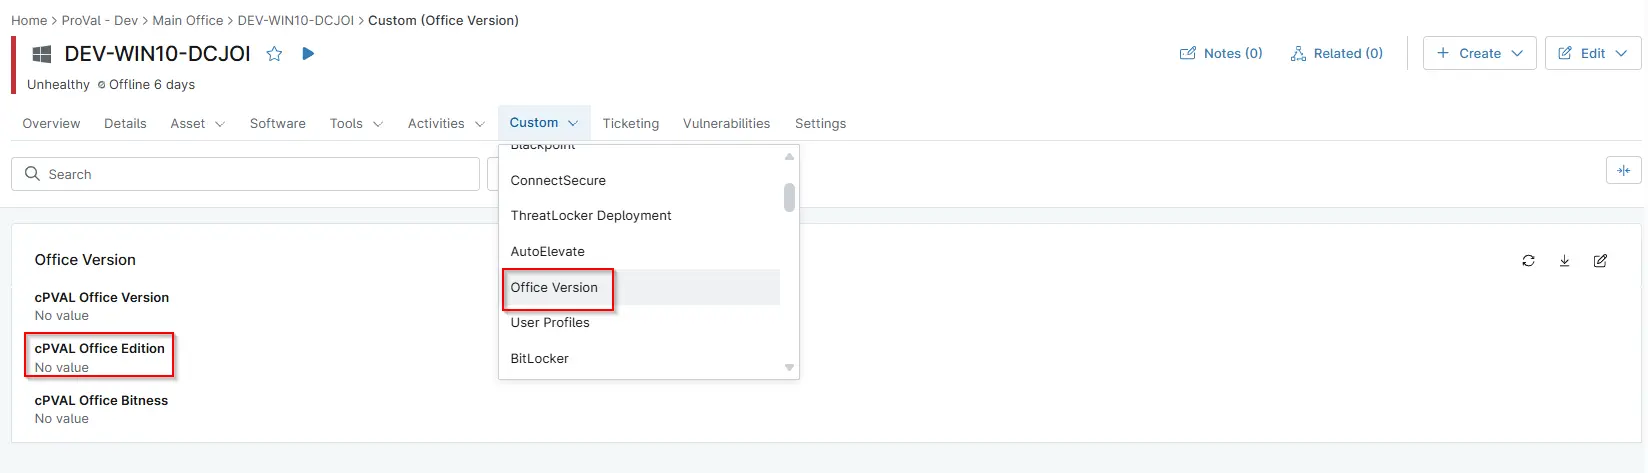This screenshot has height=473, width=1648.
Task: Open Notes (0)
Action: pos(1221,54)
